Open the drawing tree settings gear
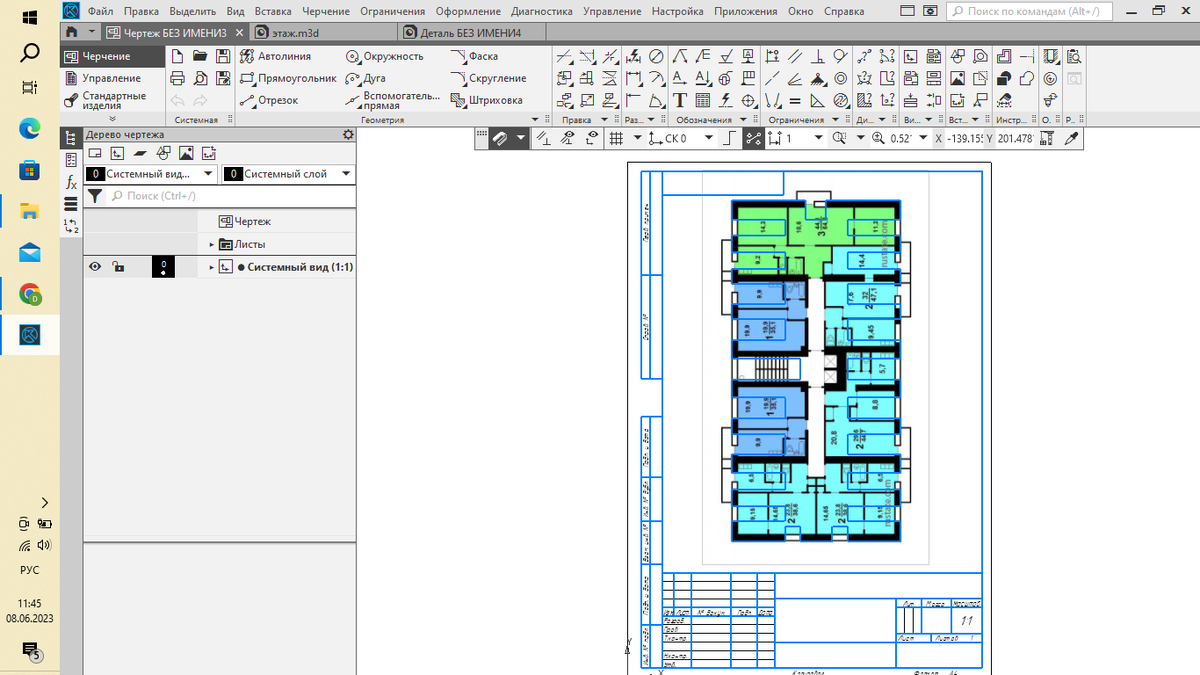1200x675 pixels. 348,134
